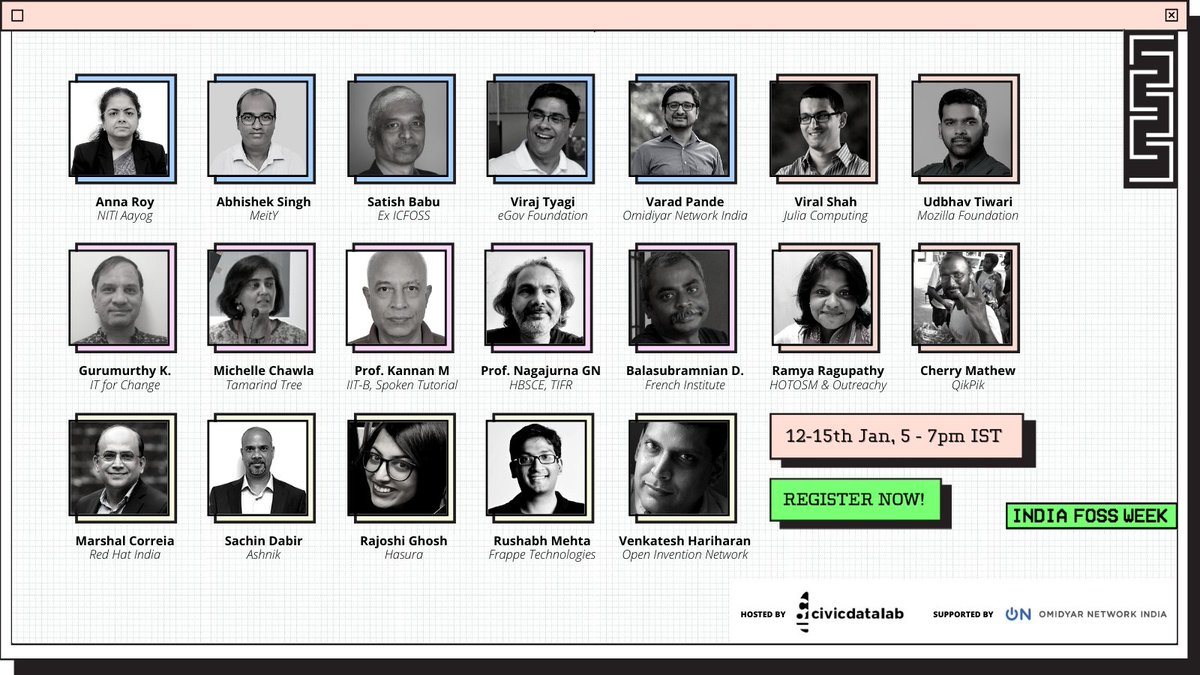1200x675 pixels.
Task: Open Cherry Mathew's photo
Action: (962, 297)
